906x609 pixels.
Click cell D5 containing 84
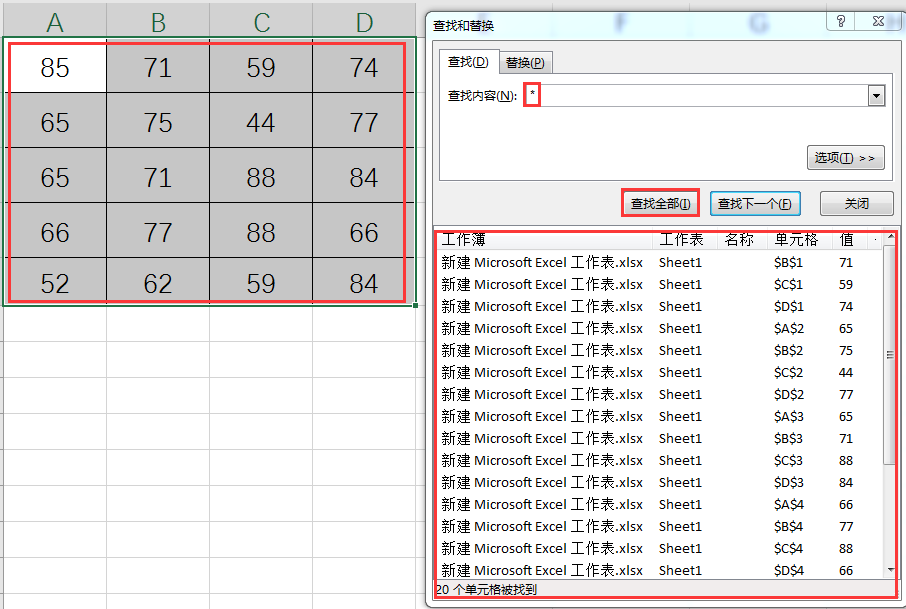364,281
